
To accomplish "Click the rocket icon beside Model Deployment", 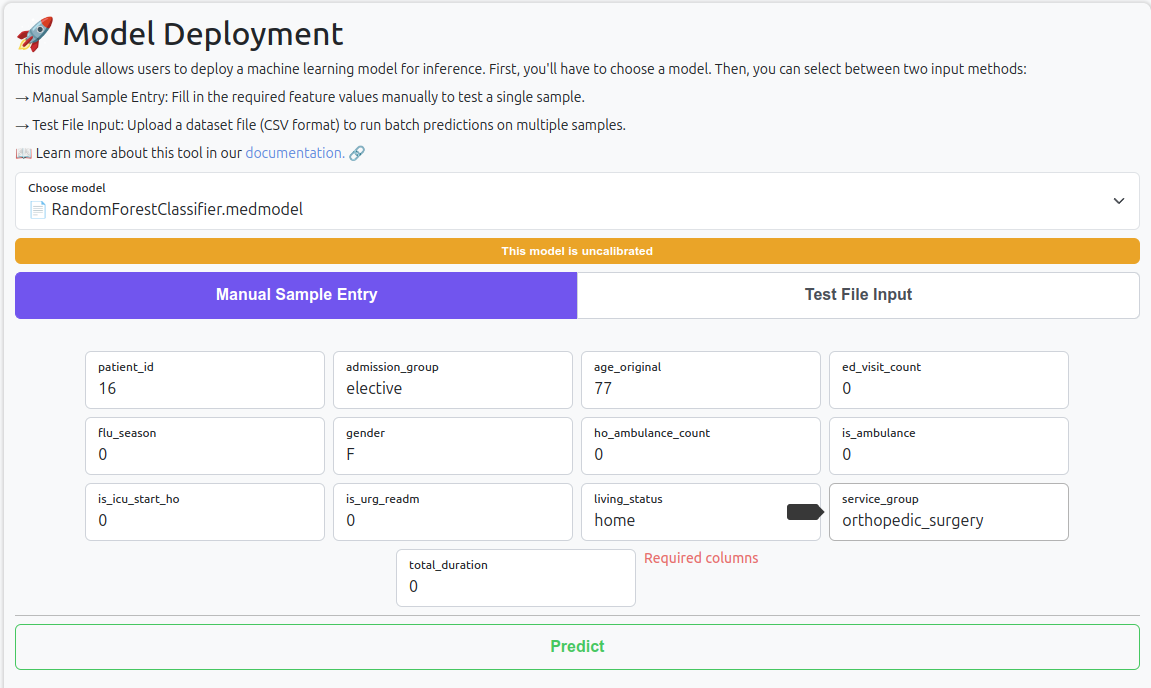I will point(35,34).
